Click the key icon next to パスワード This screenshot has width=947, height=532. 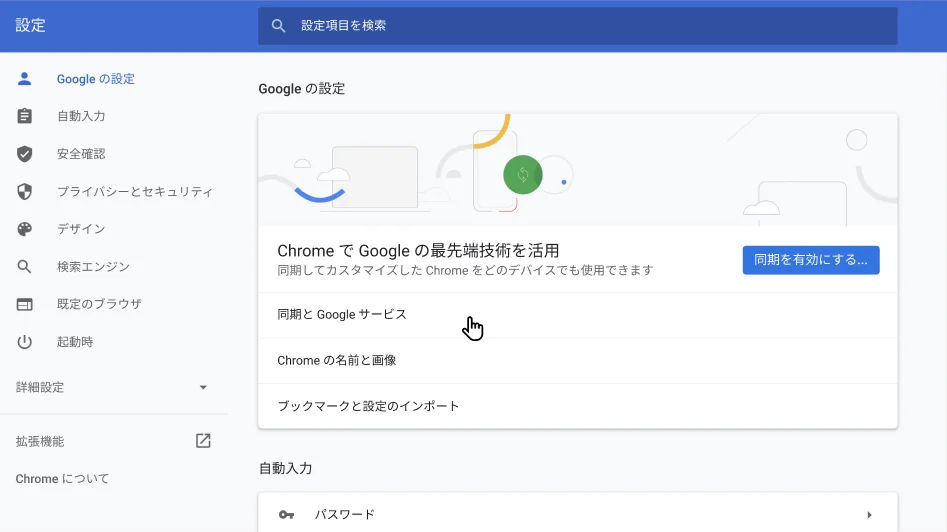[x=287, y=515]
